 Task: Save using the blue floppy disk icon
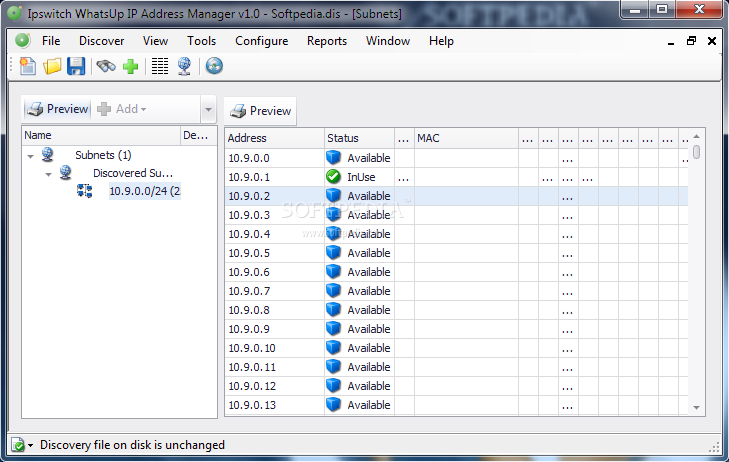point(76,66)
